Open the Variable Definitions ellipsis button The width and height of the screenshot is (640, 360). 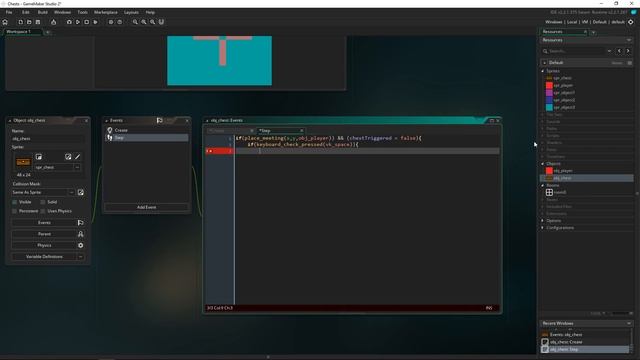(80, 257)
